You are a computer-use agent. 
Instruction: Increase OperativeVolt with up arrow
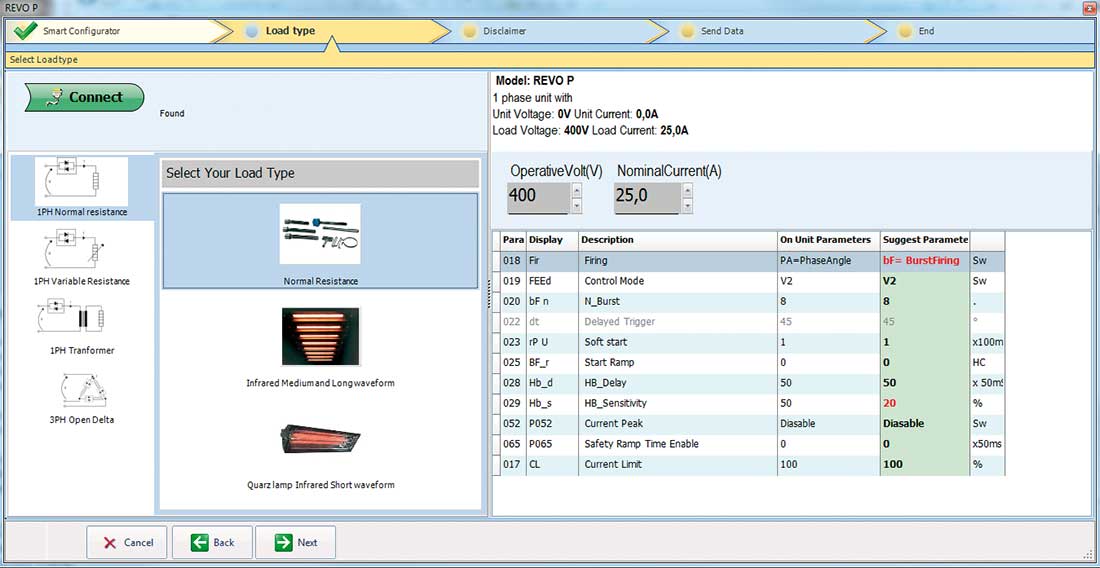tap(577, 190)
